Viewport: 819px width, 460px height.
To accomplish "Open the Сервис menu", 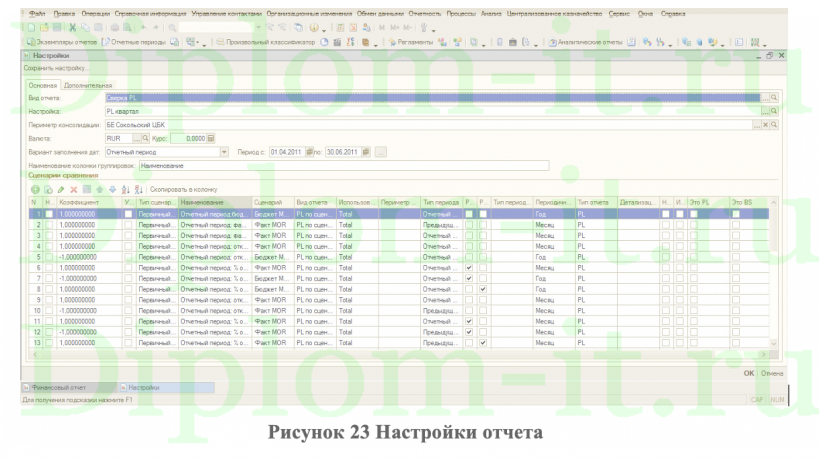I will [619, 14].
